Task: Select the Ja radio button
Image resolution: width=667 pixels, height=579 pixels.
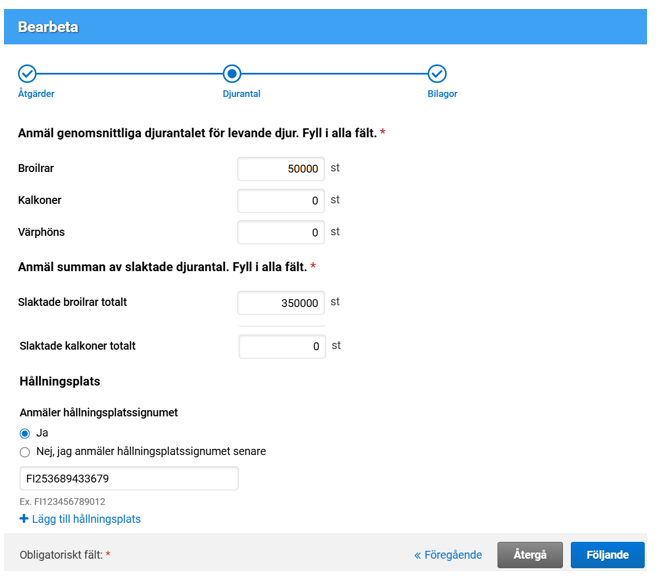Action: click(25, 433)
